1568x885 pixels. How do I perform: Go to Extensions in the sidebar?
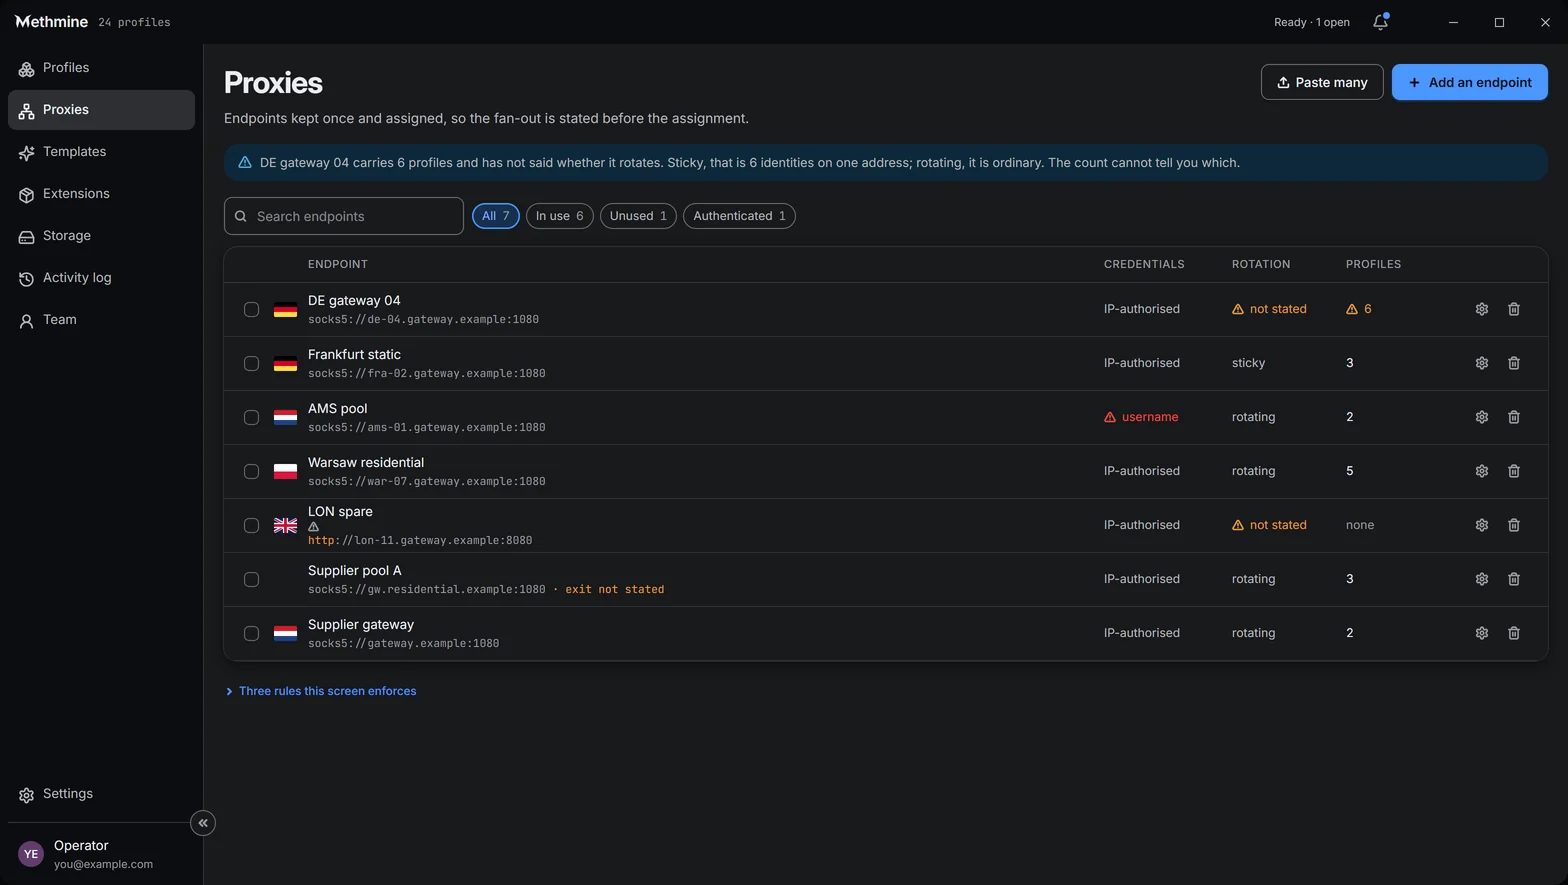point(101,194)
